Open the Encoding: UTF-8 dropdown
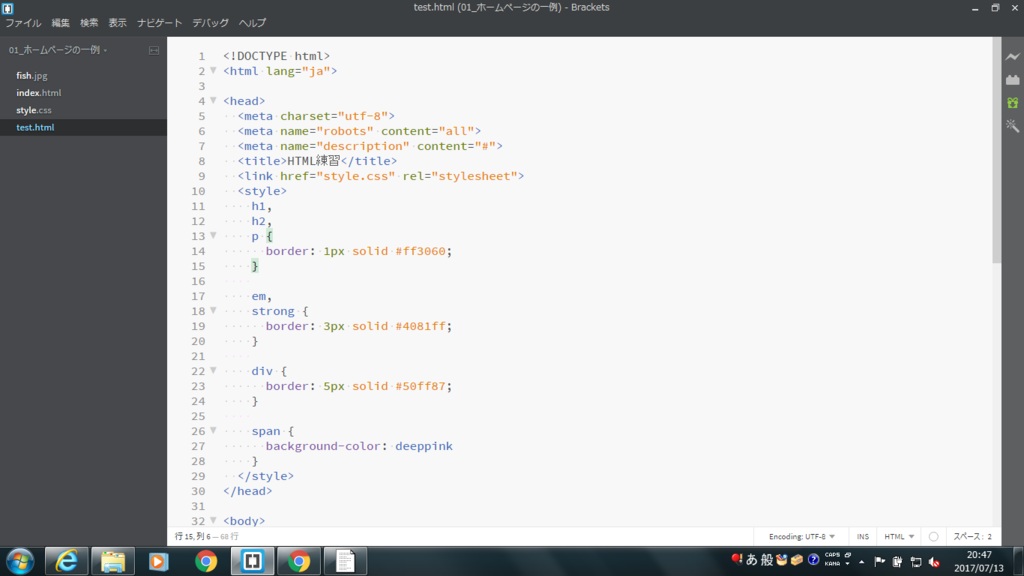 (802, 536)
